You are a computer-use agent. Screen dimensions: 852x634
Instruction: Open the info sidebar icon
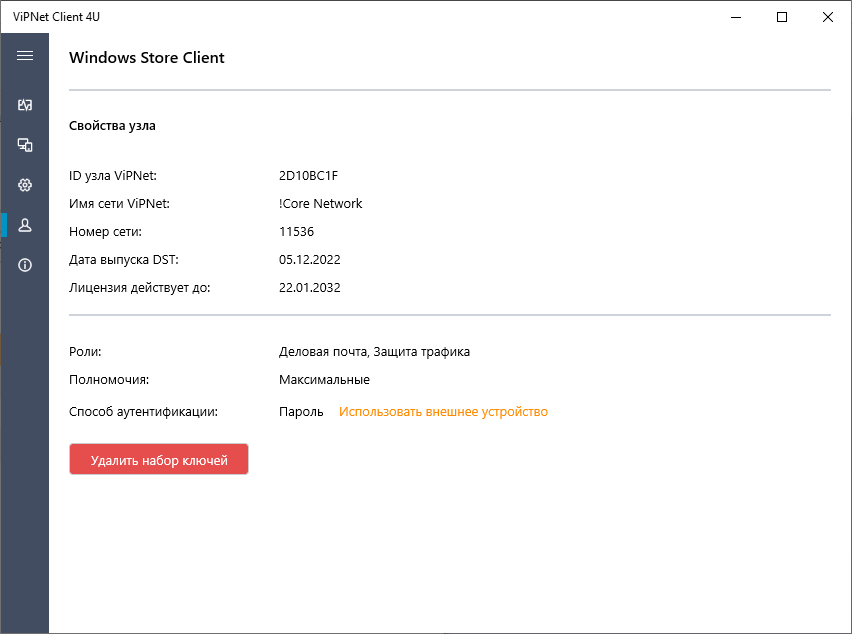pyautogui.click(x=25, y=265)
